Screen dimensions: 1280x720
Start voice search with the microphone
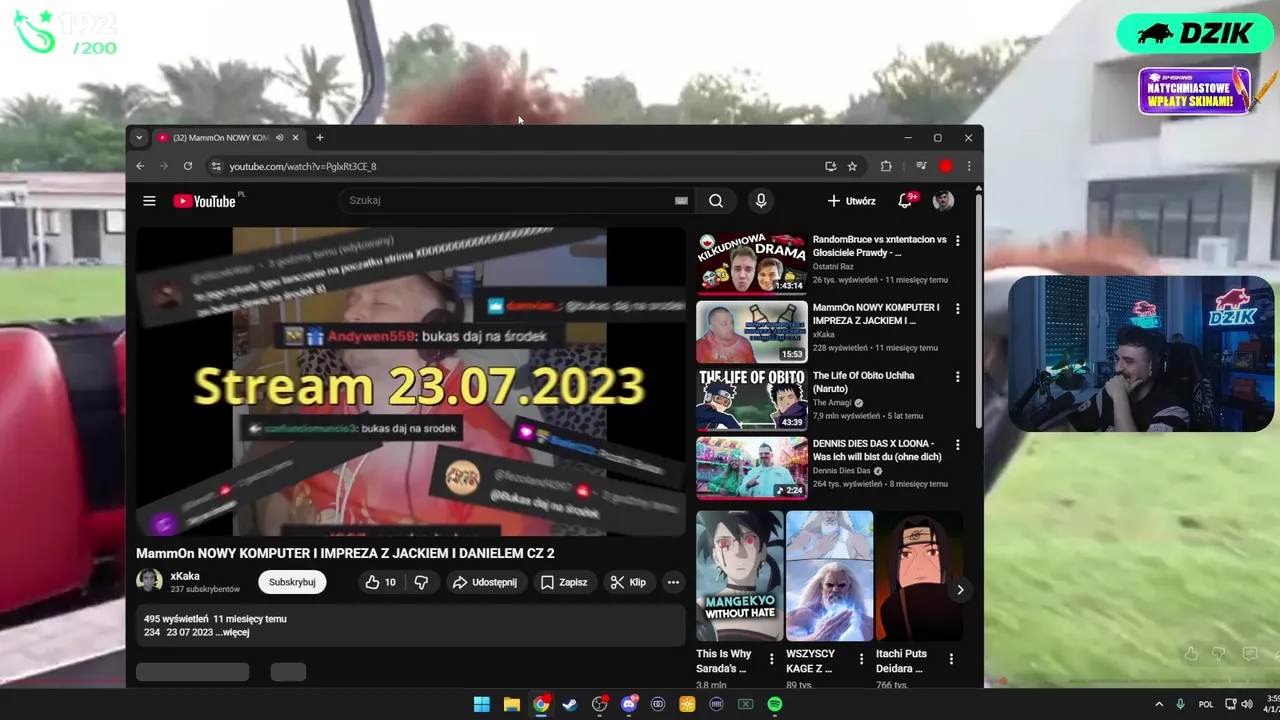coord(761,201)
